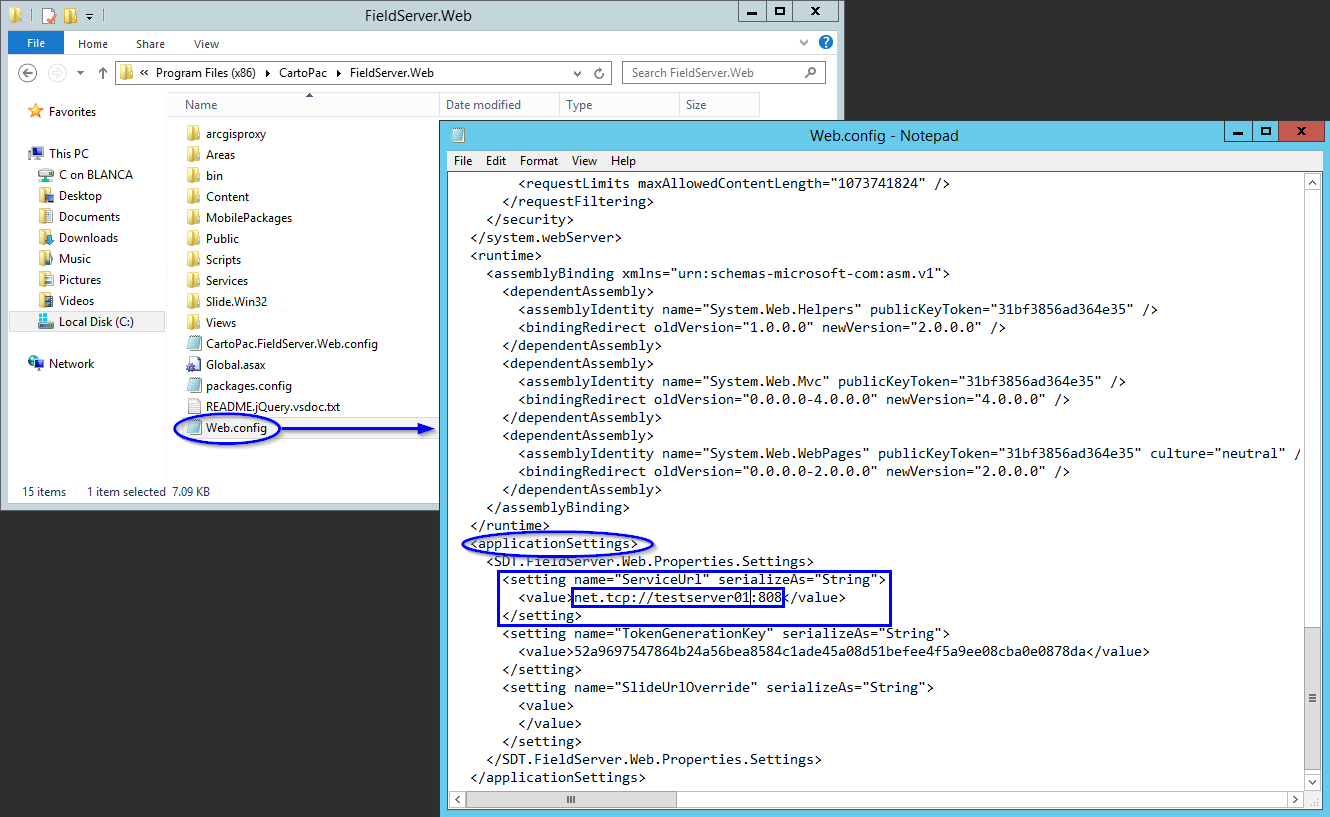Select the Areas folder icon
The width and height of the screenshot is (1330, 817).
(x=194, y=155)
